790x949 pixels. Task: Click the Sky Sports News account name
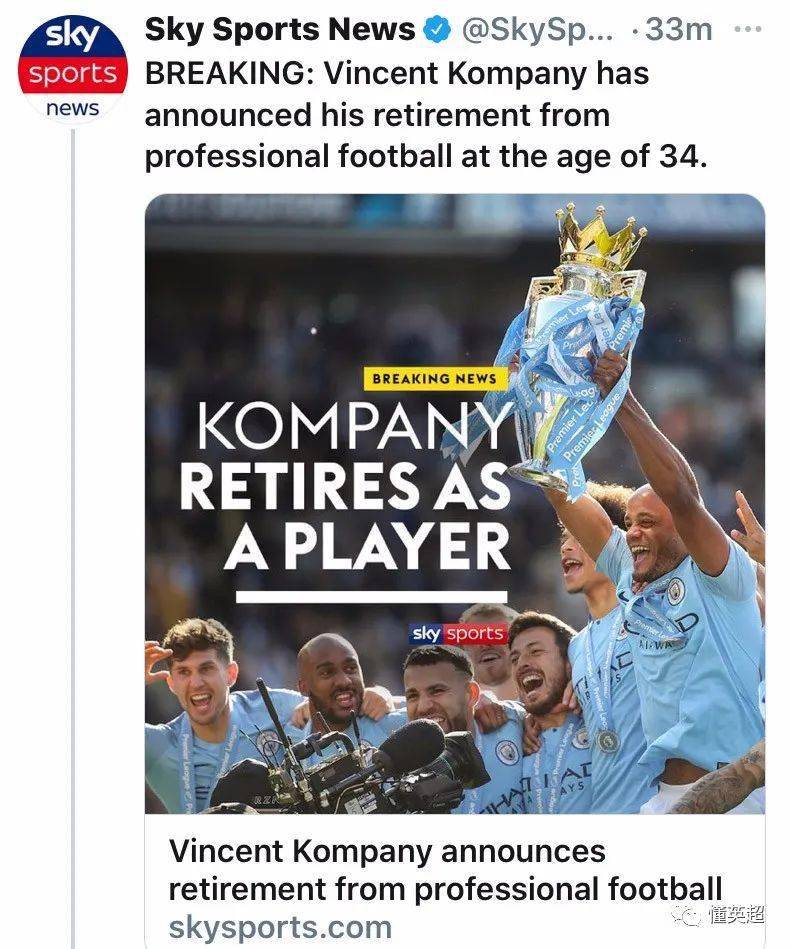coord(280,30)
